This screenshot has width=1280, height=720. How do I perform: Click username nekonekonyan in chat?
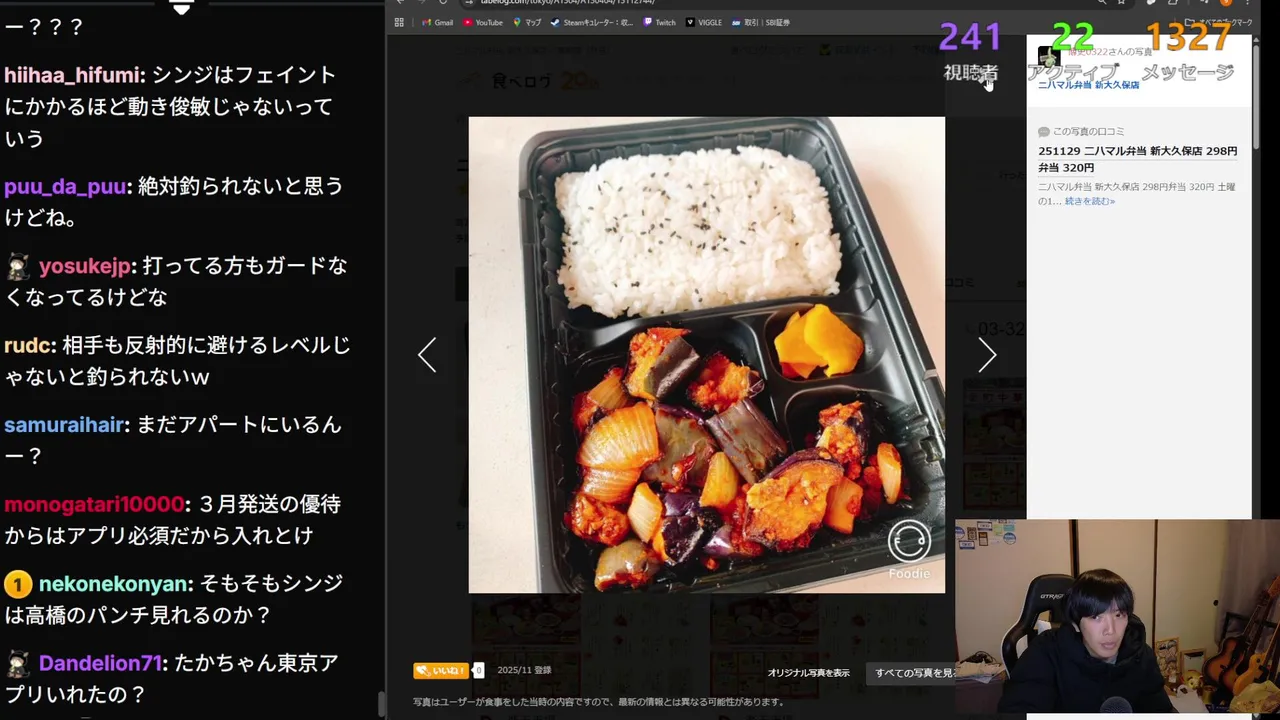[114, 583]
